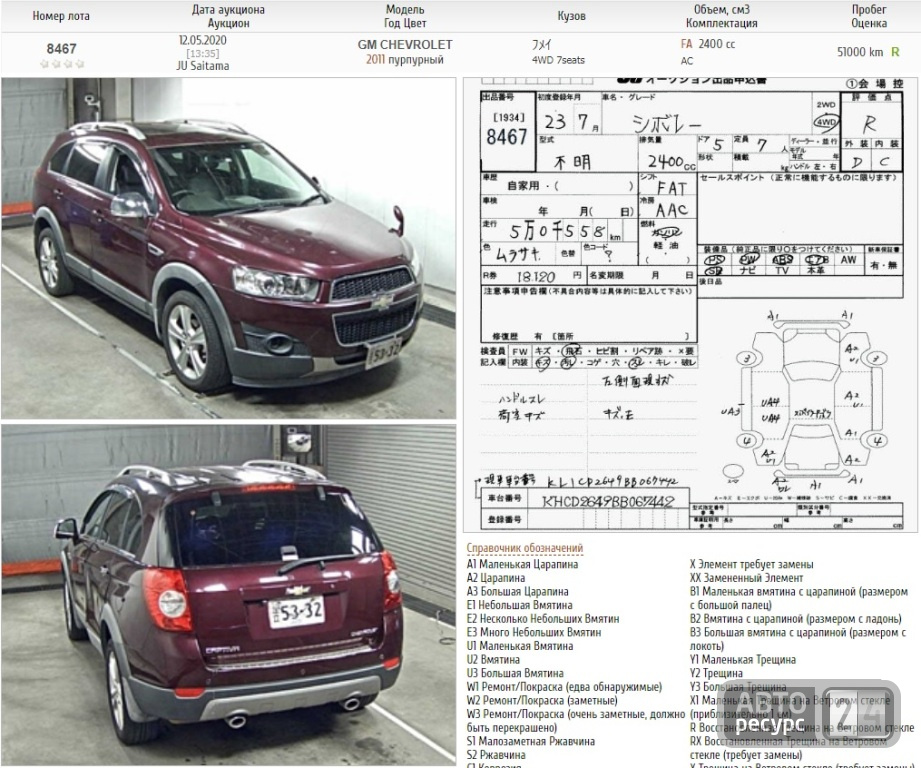This screenshot has height=768, width=921.
Task: Click legend row 'U1 Маленькая Вмятина'
Action: pos(520,646)
